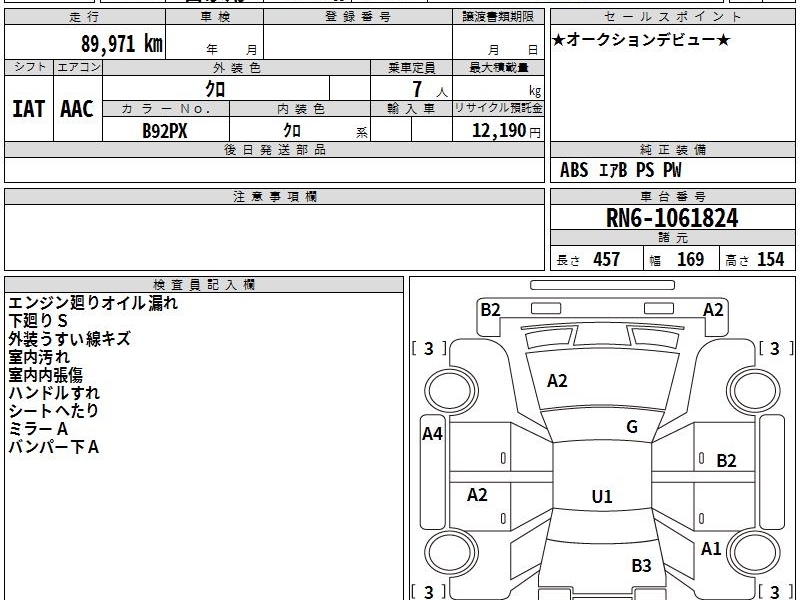Click the B2 mark on the front door
800x600 pixels.
coord(726,461)
